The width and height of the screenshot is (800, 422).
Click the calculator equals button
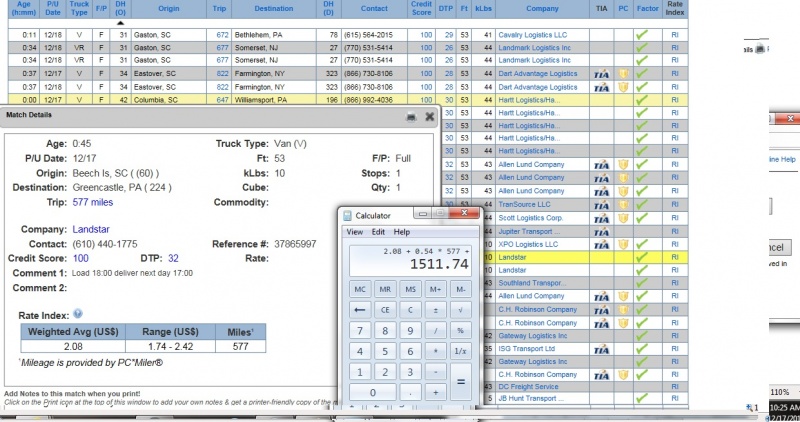[460, 382]
